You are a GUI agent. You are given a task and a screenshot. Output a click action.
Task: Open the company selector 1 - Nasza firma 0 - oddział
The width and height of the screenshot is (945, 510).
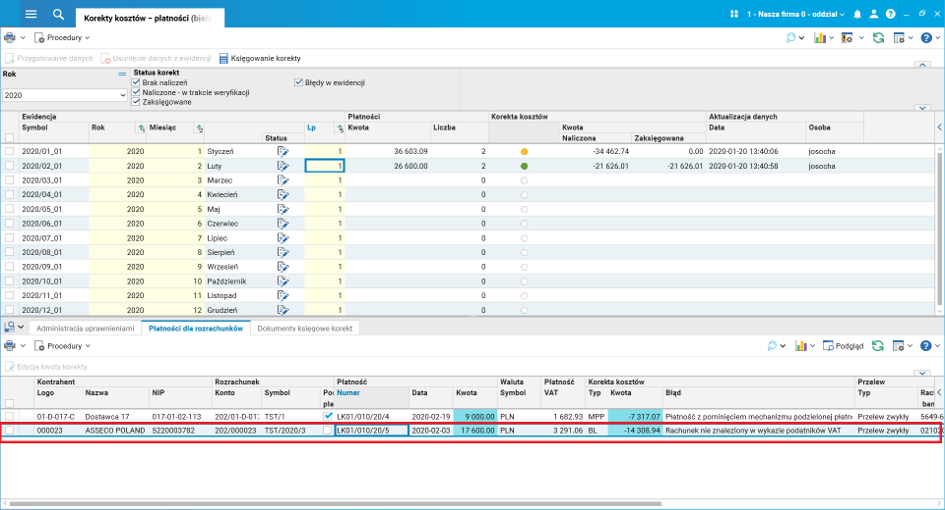pyautogui.click(x=790, y=14)
